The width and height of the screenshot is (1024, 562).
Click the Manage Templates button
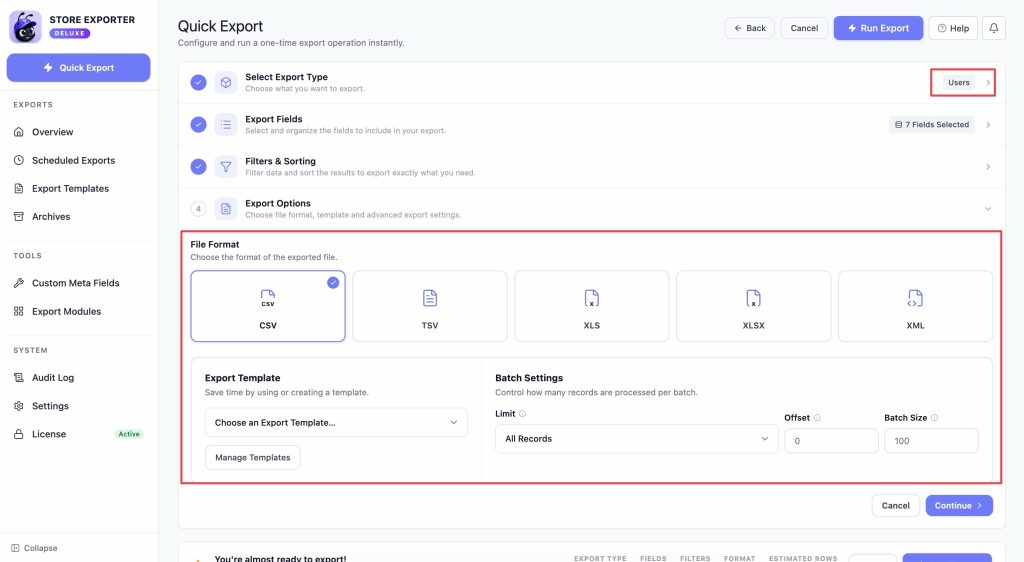(253, 458)
